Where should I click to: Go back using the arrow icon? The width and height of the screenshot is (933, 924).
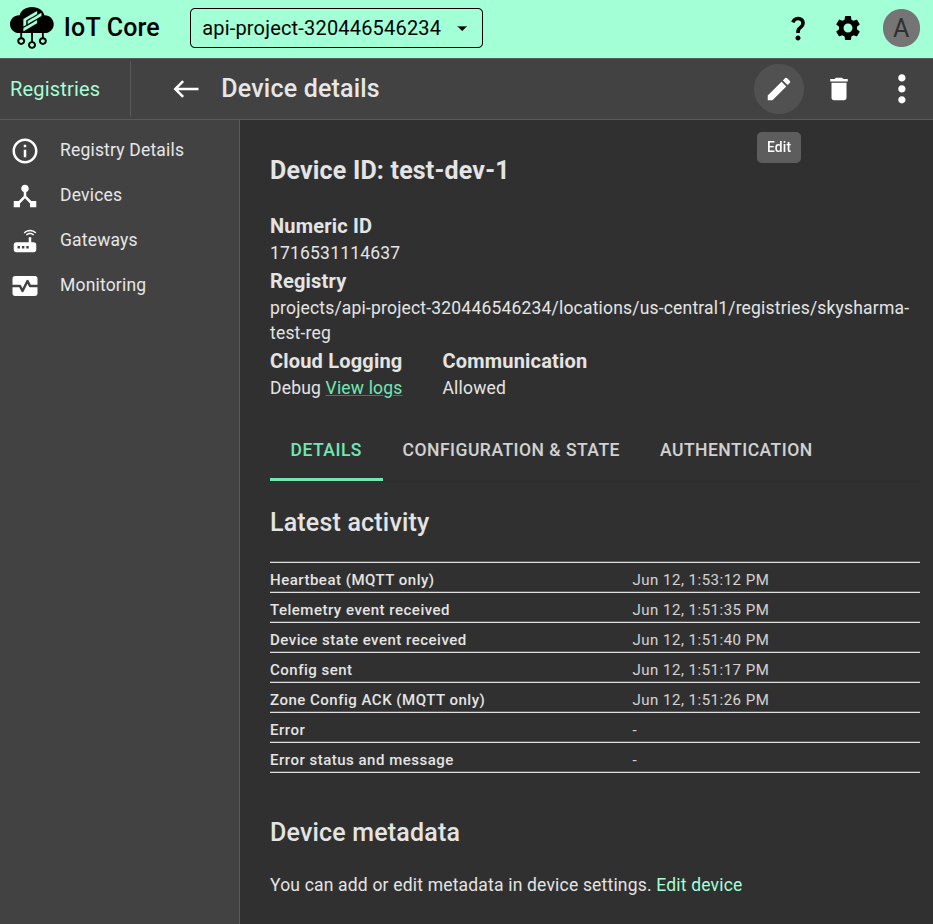point(186,89)
